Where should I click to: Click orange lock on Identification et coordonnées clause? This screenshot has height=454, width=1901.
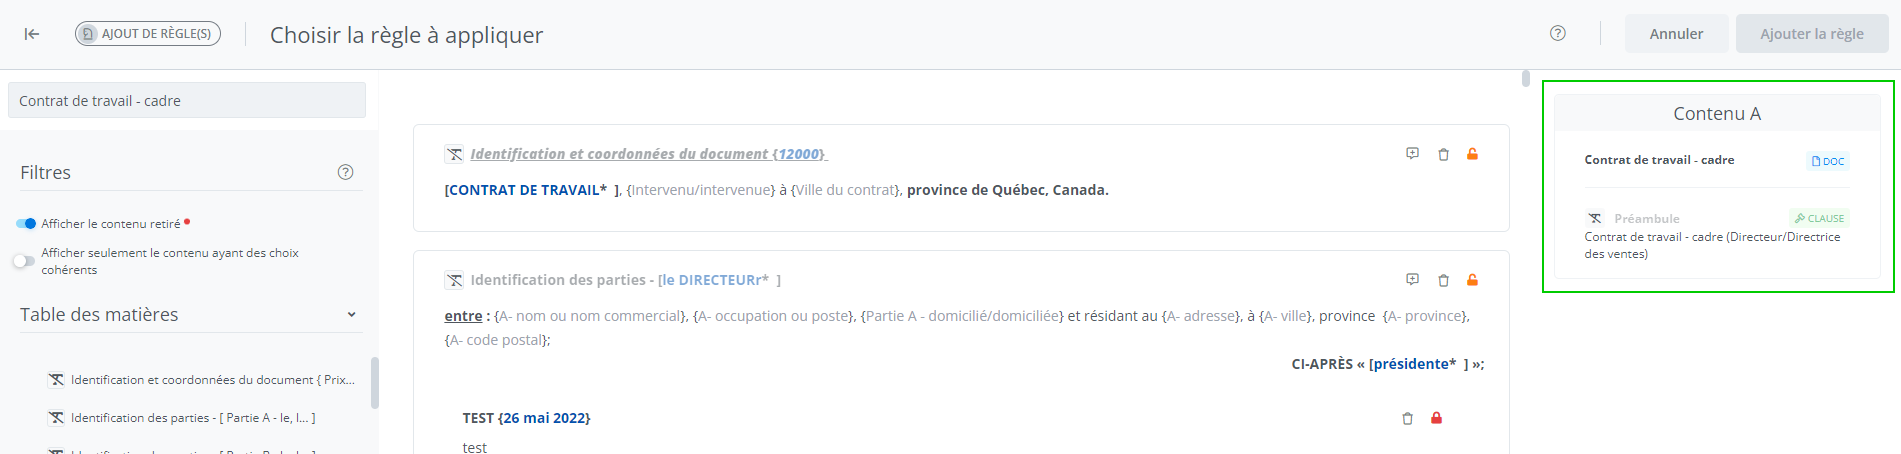pos(1472,154)
